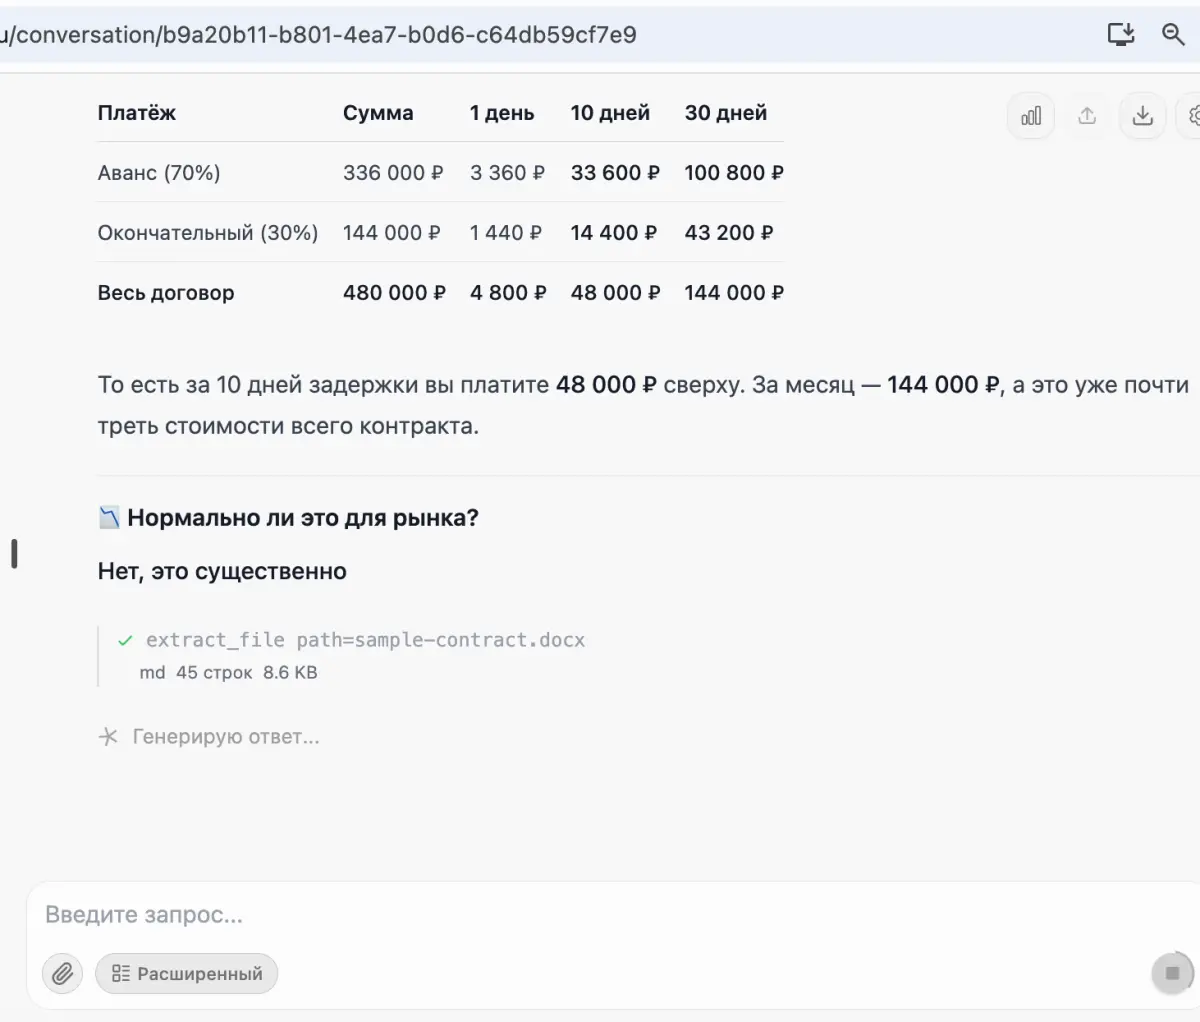
Task: Click the 1 440 ₽ cell
Action: [x=506, y=233]
